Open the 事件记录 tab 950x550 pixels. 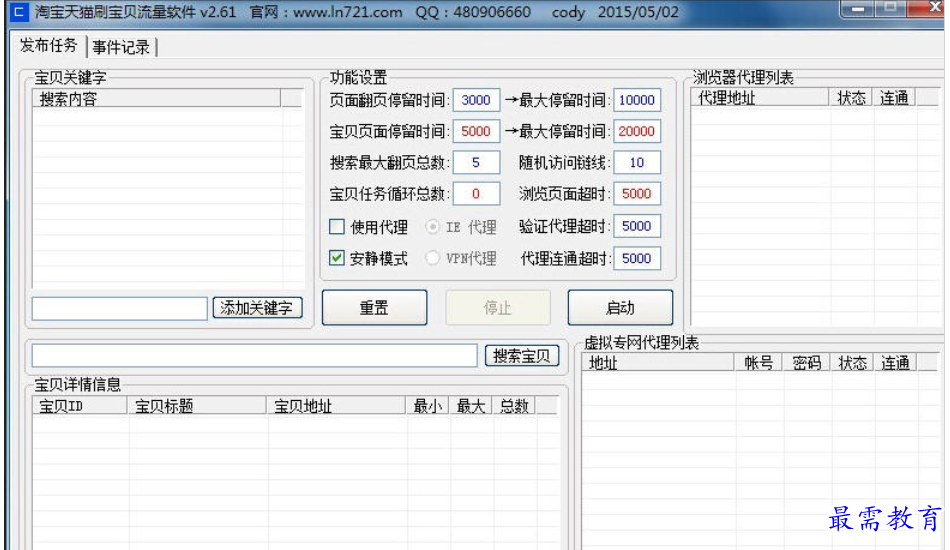(x=121, y=47)
